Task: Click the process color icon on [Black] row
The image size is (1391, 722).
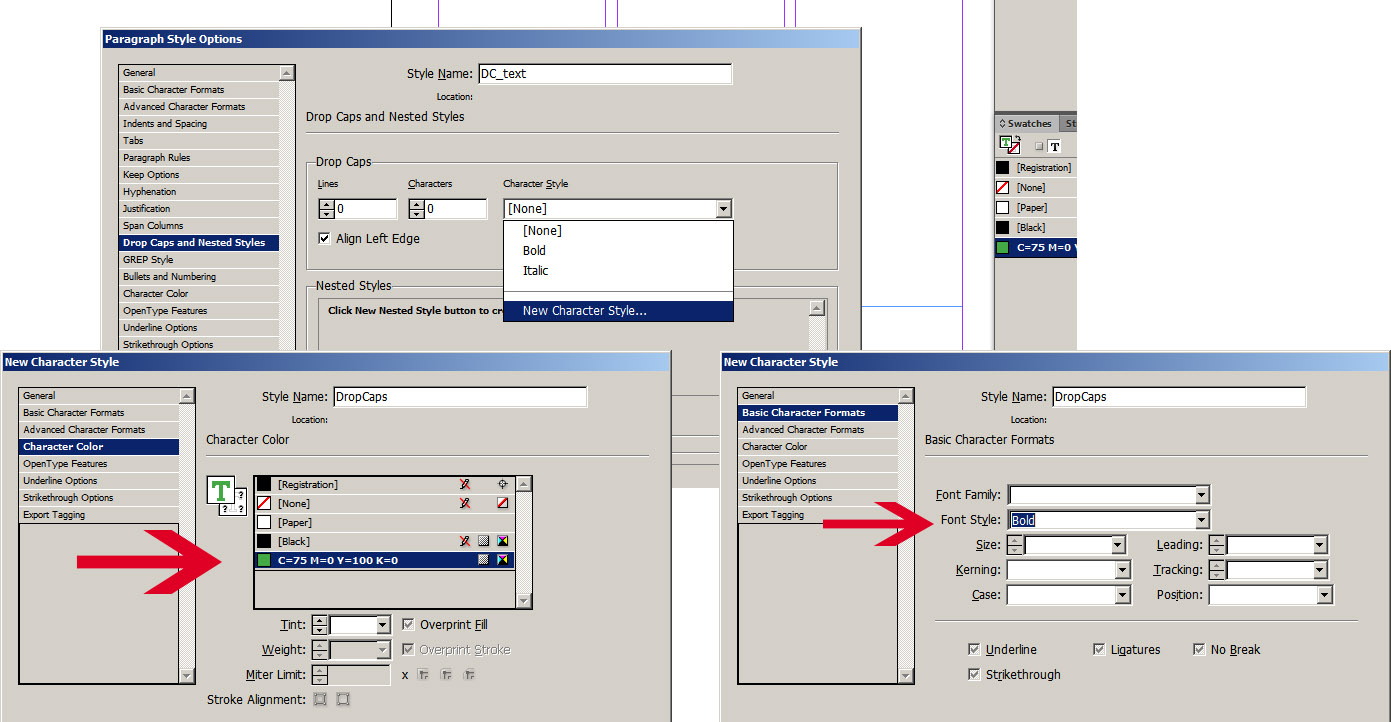Action: click(x=484, y=541)
